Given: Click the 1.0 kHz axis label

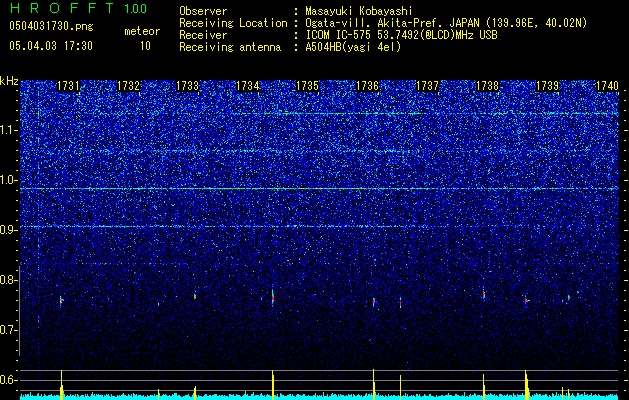Looking at the screenshot, I should 9,180.
